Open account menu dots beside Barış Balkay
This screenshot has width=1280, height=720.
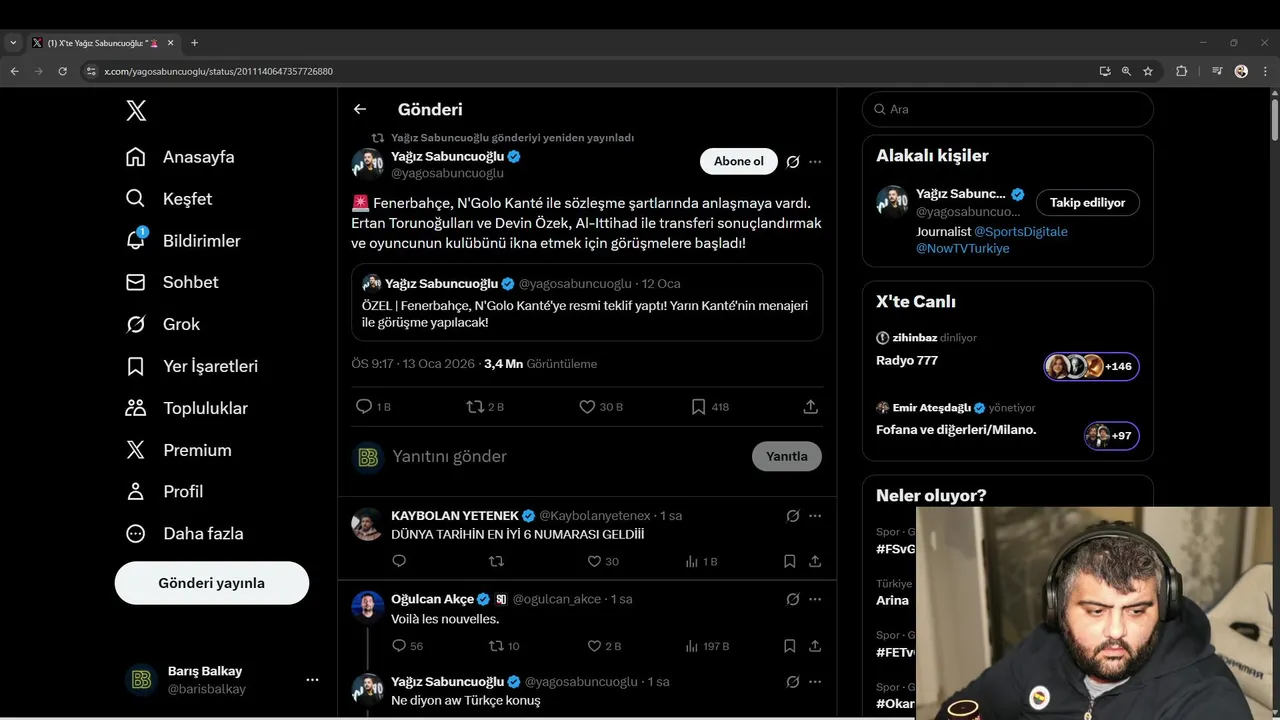[312, 680]
